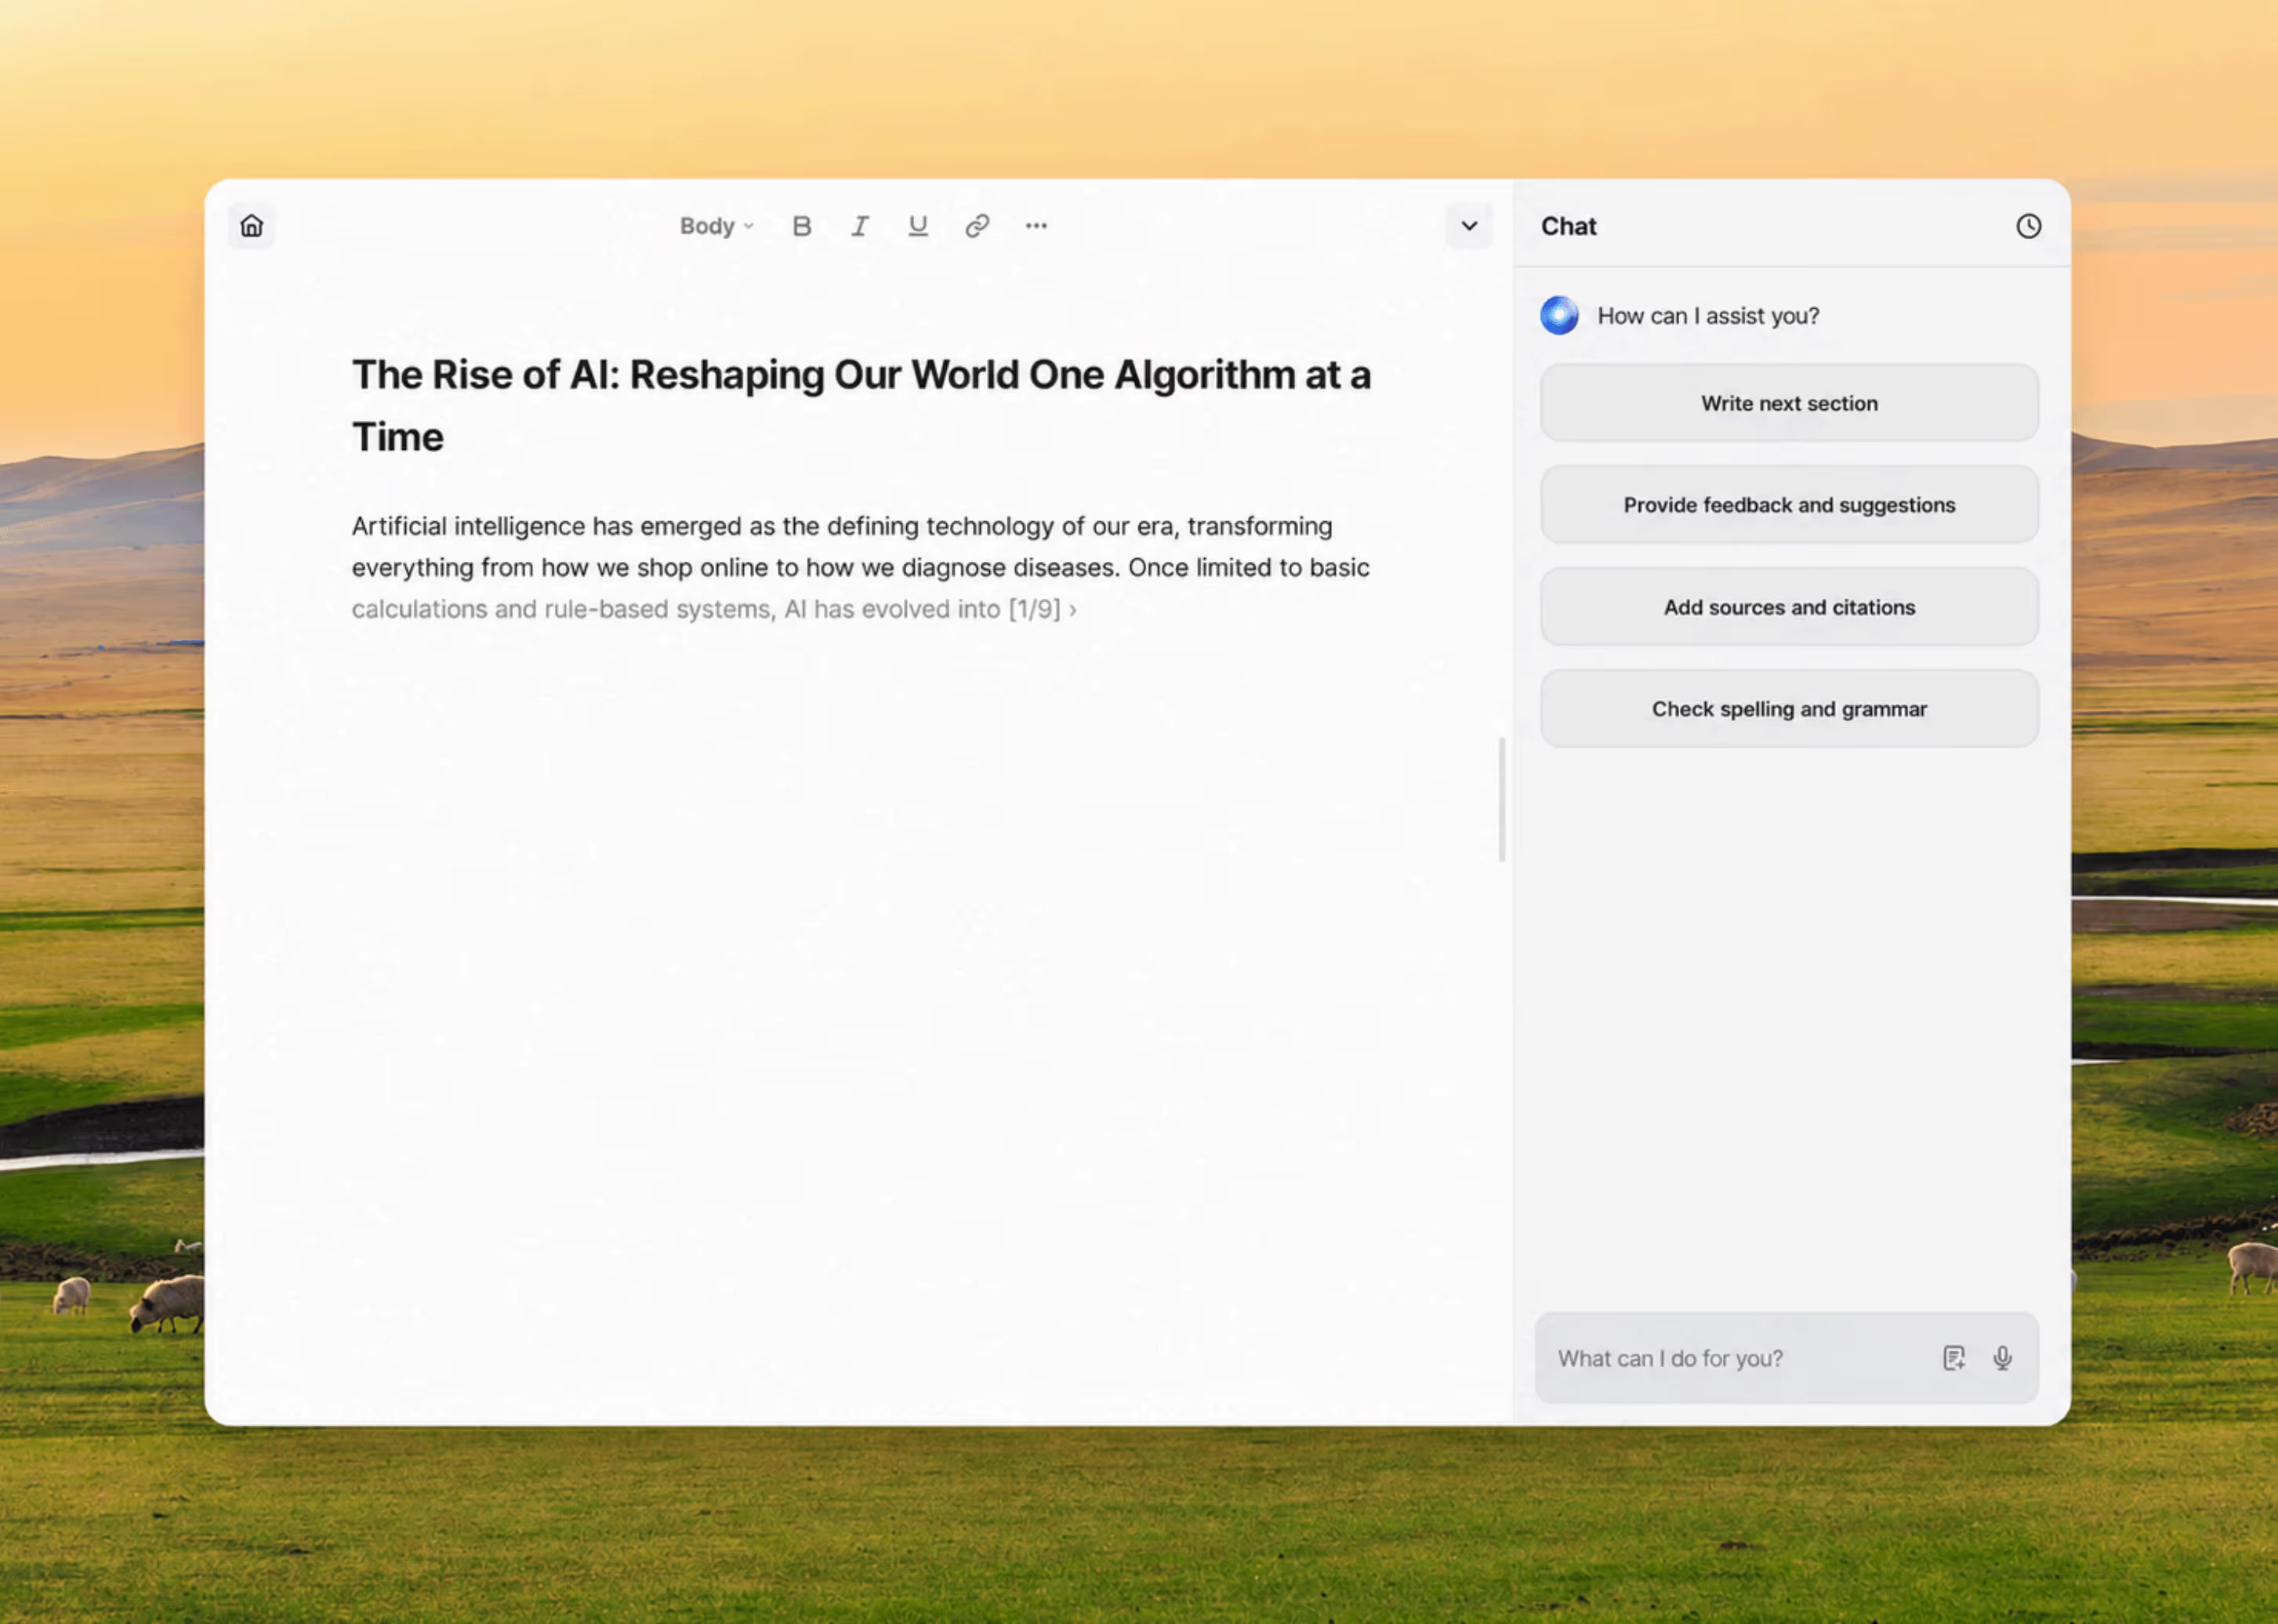The image size is (2278, 1624).
Task: Choose Write next section suggestion
Action: click(x=1789, y=403)
